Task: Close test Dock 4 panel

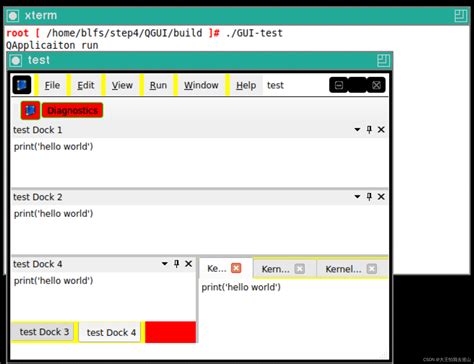Action: (x=189, y=264)
